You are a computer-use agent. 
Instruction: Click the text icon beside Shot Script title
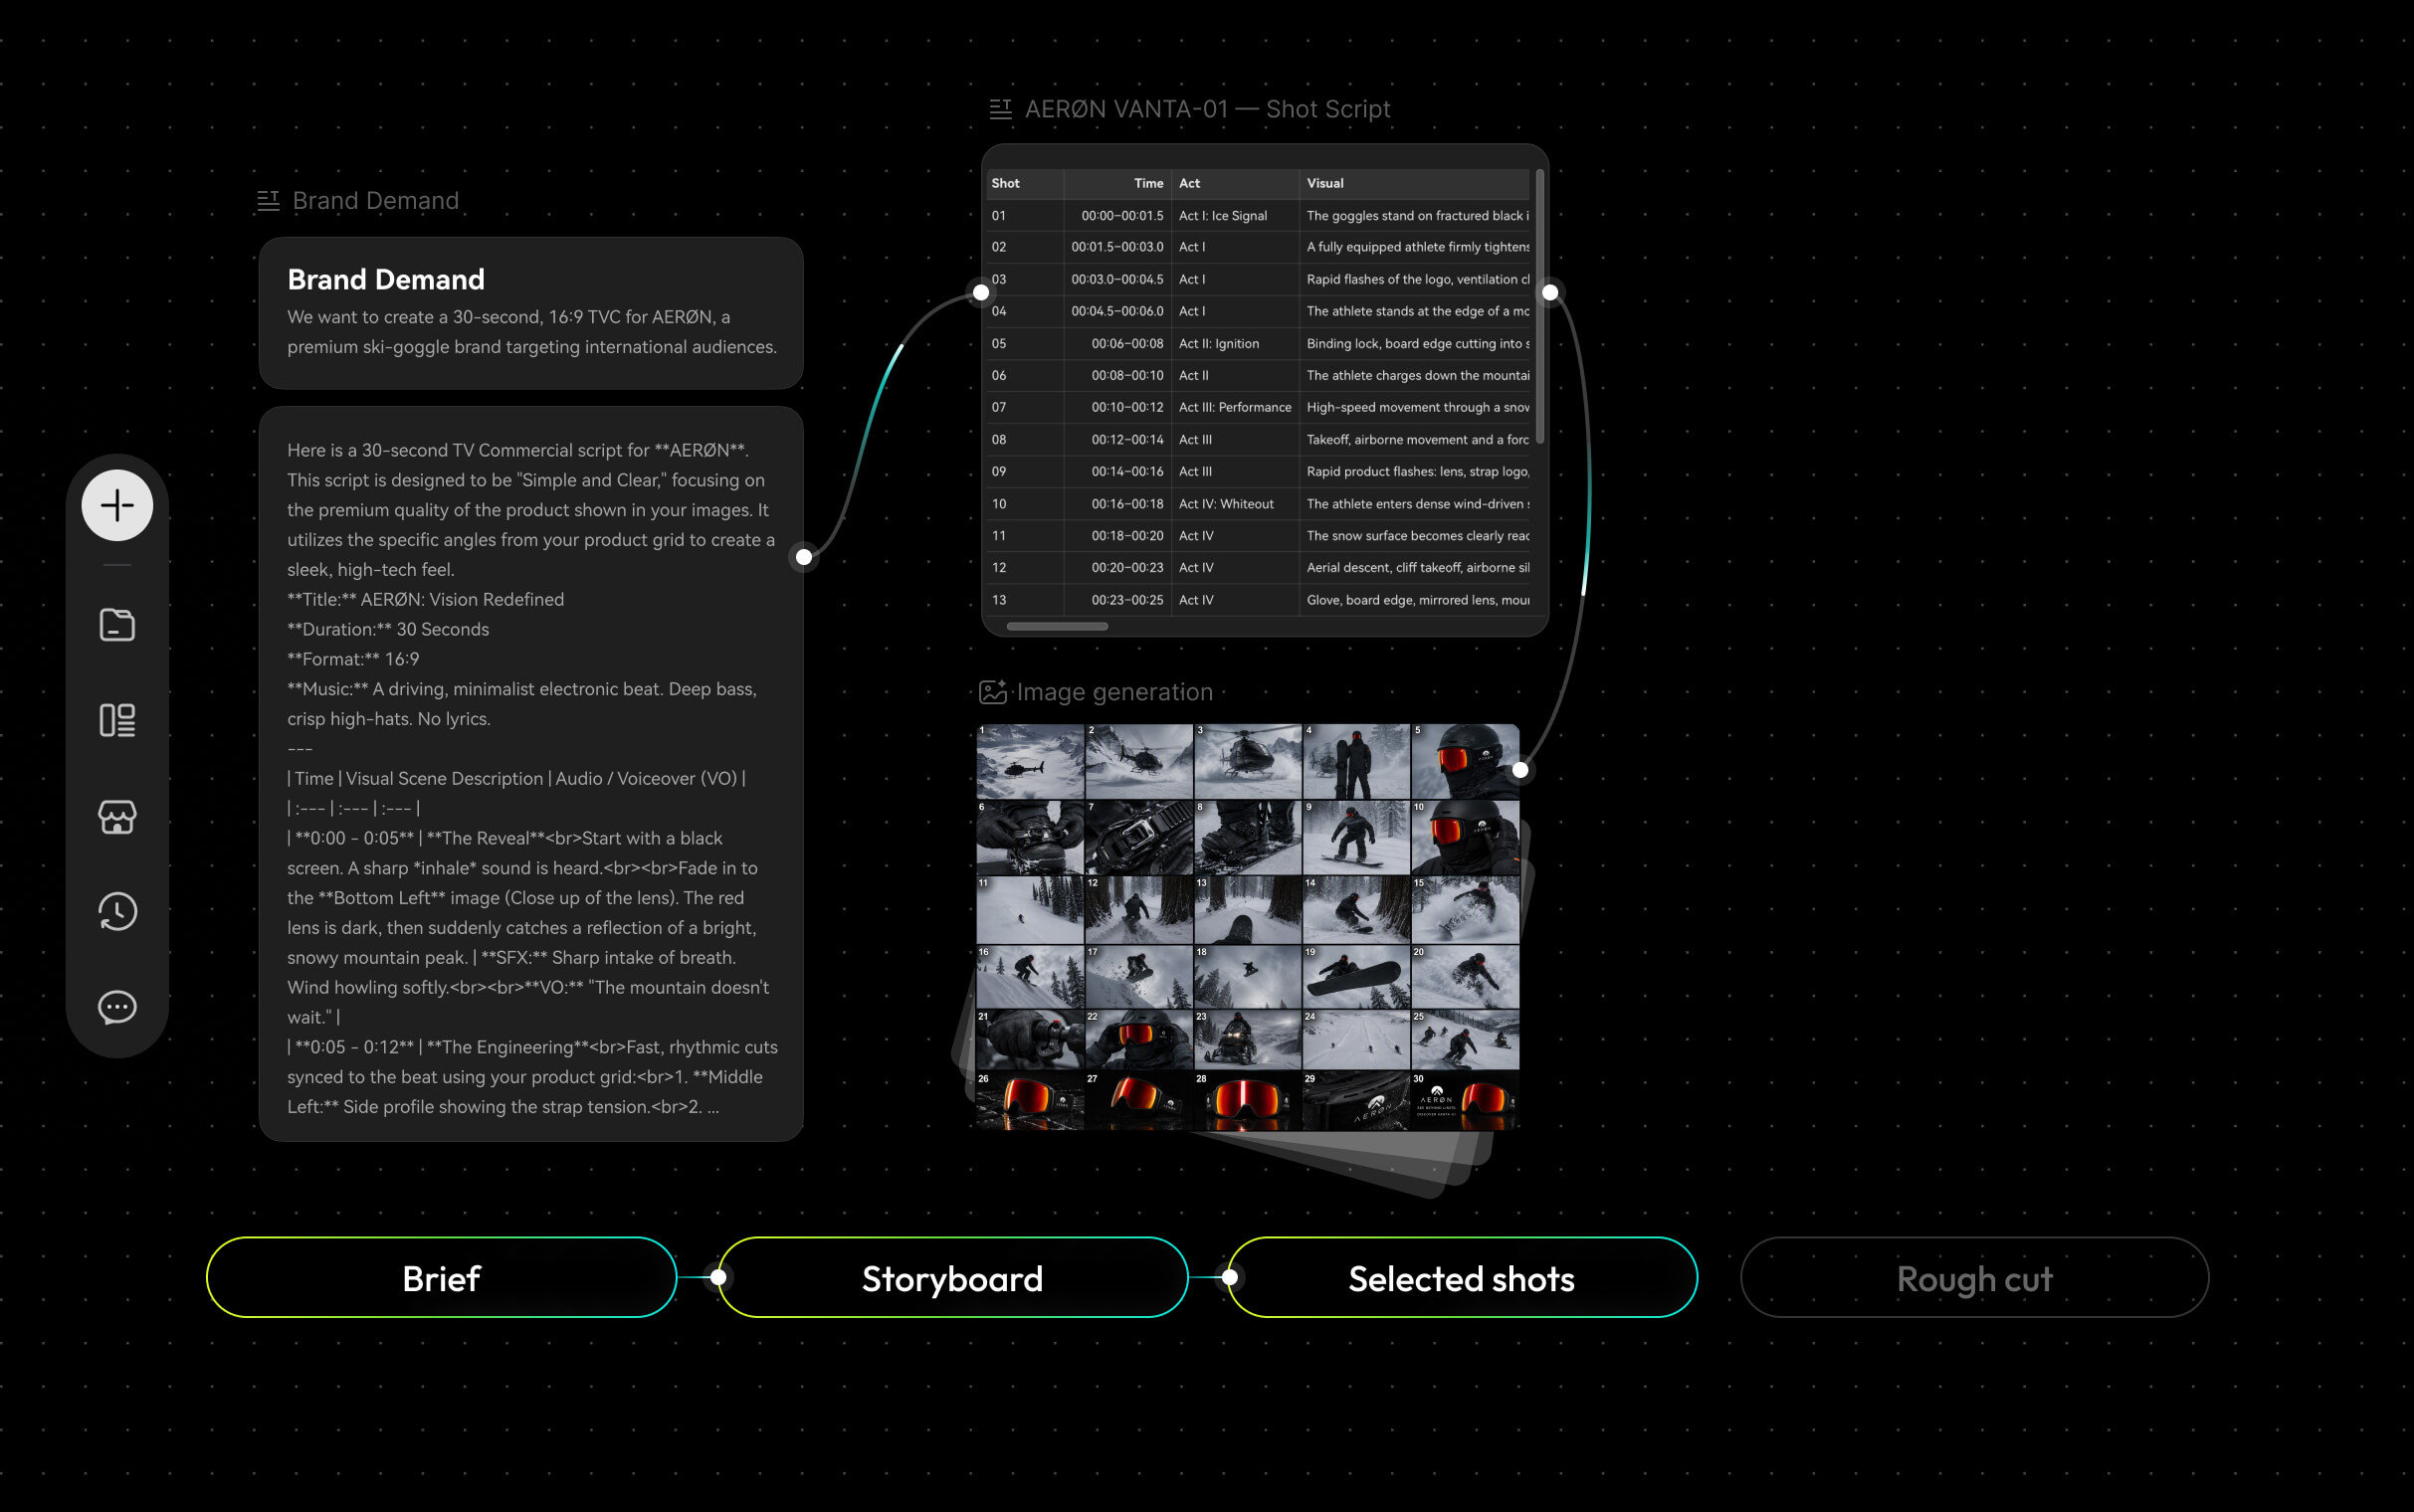1001,109
